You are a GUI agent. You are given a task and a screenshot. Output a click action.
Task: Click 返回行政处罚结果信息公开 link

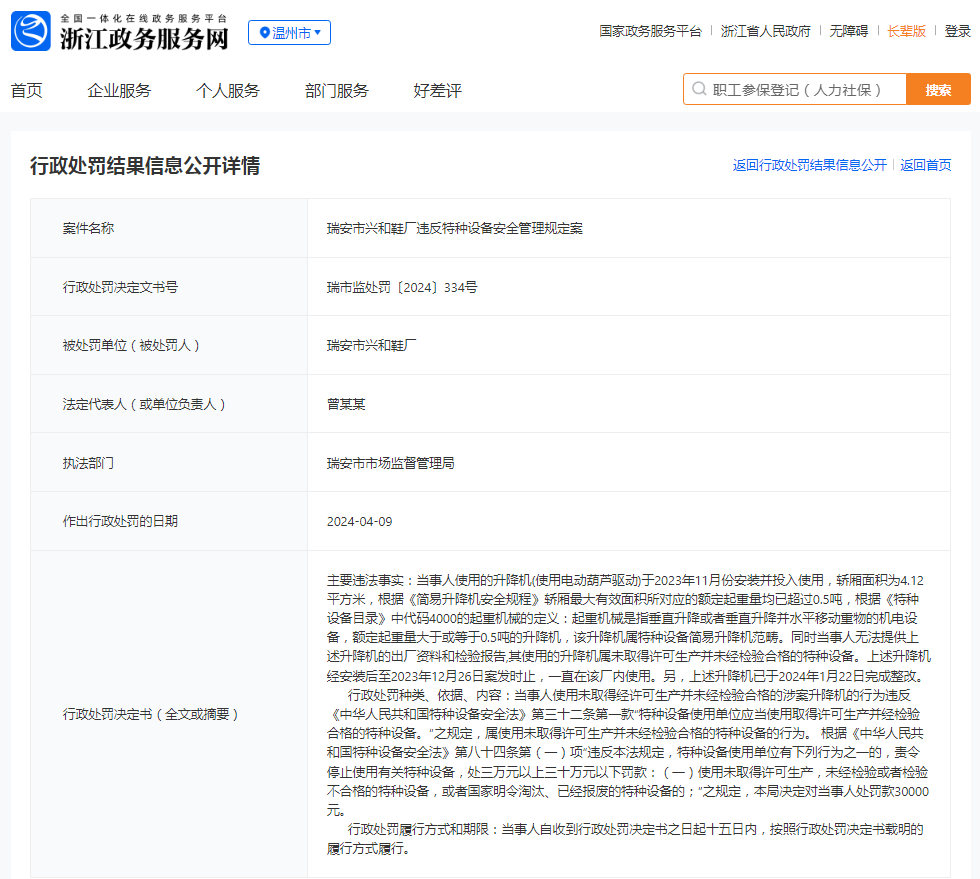pyautogui.click(x=809, y=165)
